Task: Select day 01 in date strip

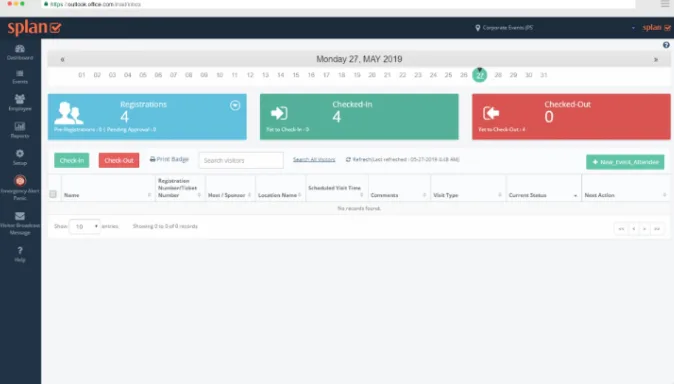Action: (x=82, y=75)
